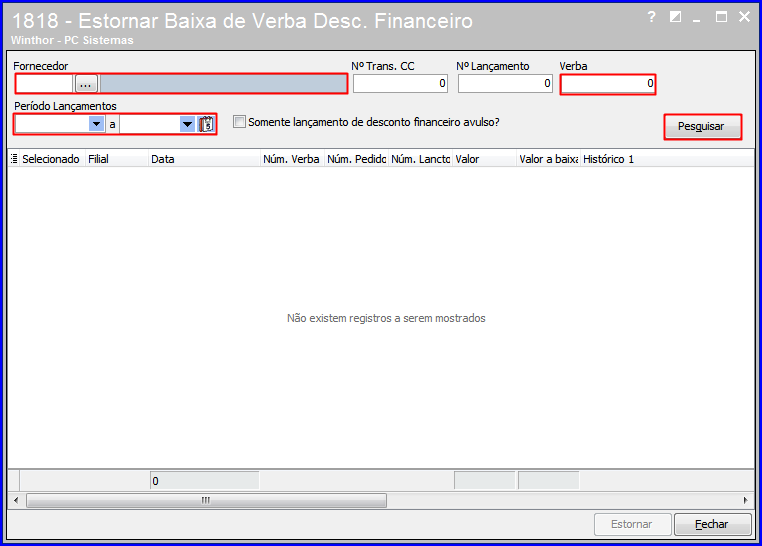Click the scroll right arrow

[745, 500]
